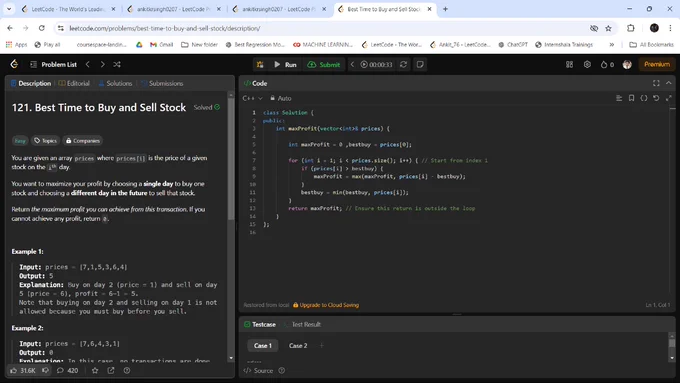Viewport: 680px width, 383px height.
Task: Click the Premium button
Action: 657,64
